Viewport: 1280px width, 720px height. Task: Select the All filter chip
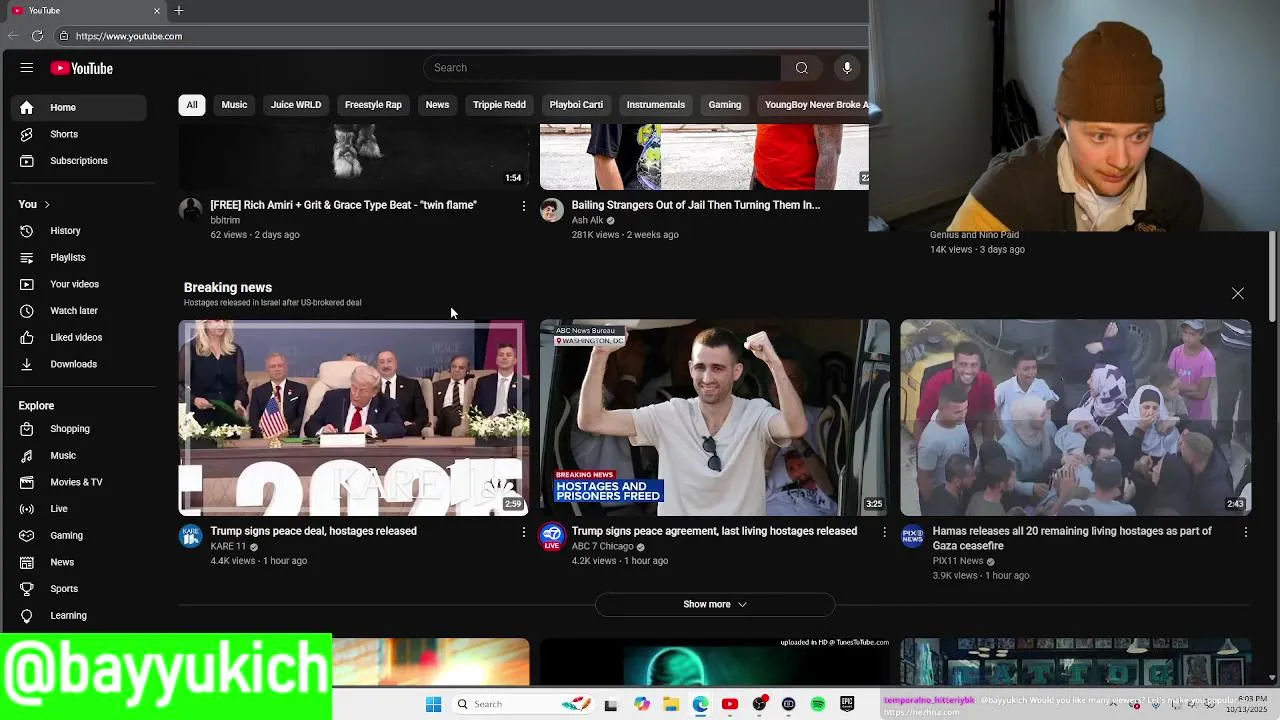coord(192,105)
